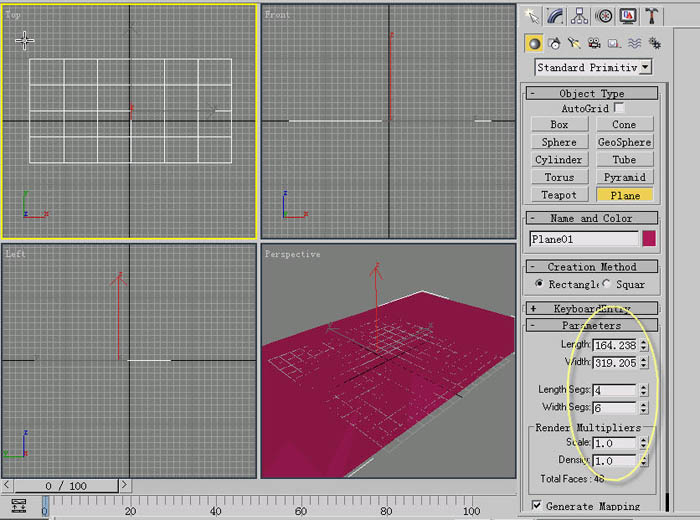Image resolution: width=700 pixels, height=520 pixels.
Task: Select the Square creation radio button
Action: [606, 284]
